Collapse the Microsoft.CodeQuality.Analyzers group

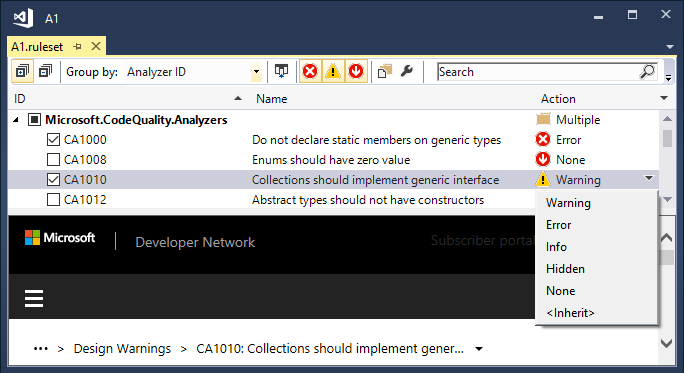point(16,120)
